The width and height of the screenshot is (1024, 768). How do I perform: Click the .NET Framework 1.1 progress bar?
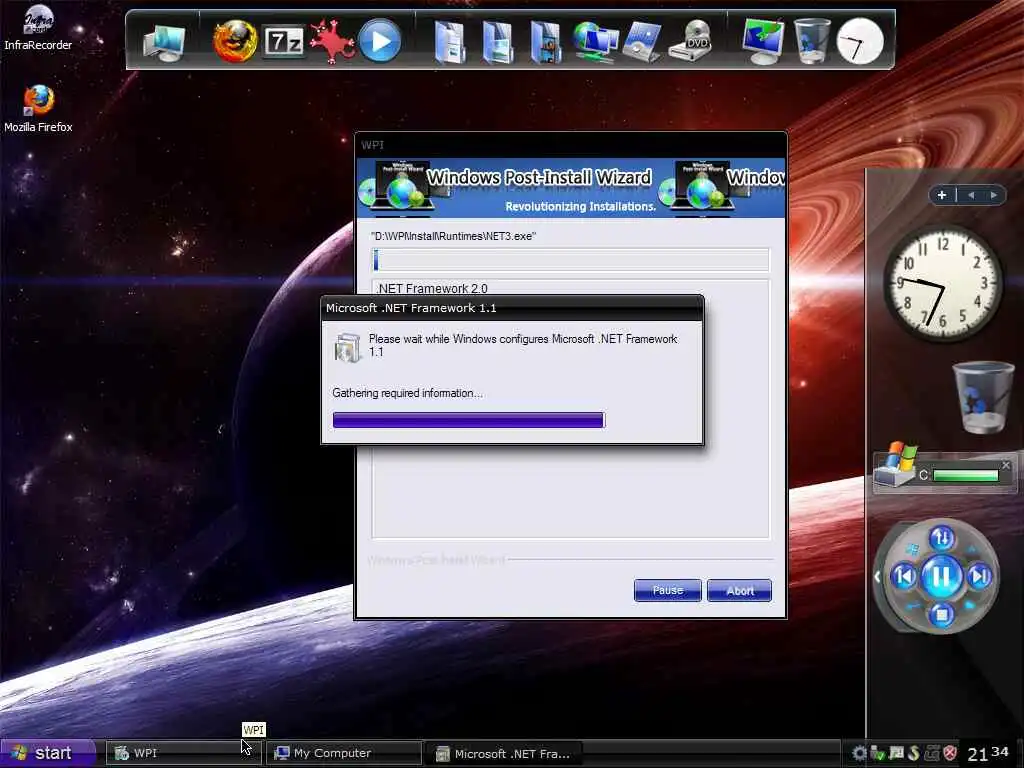point(469,420)
